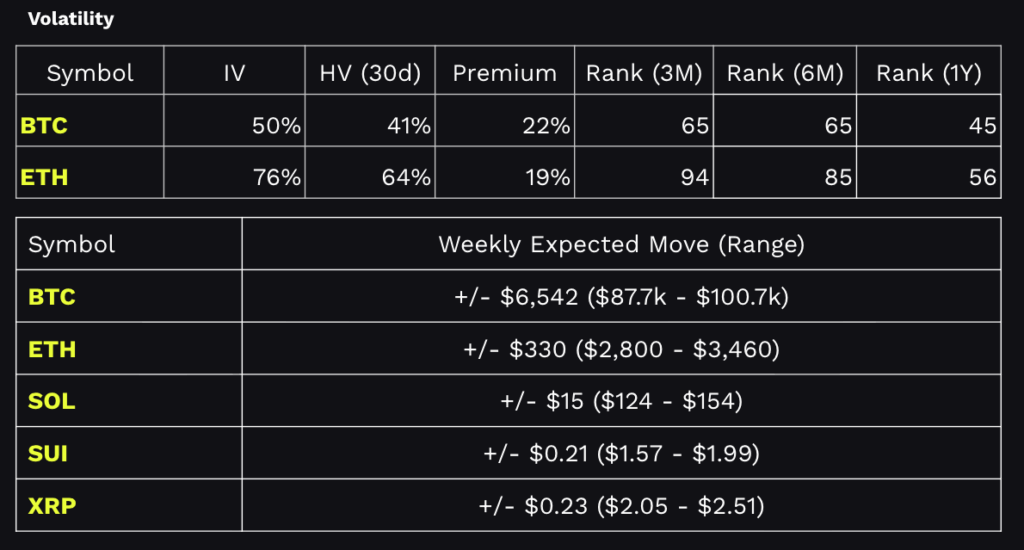Sort by the IV column header

click(235, 73)
